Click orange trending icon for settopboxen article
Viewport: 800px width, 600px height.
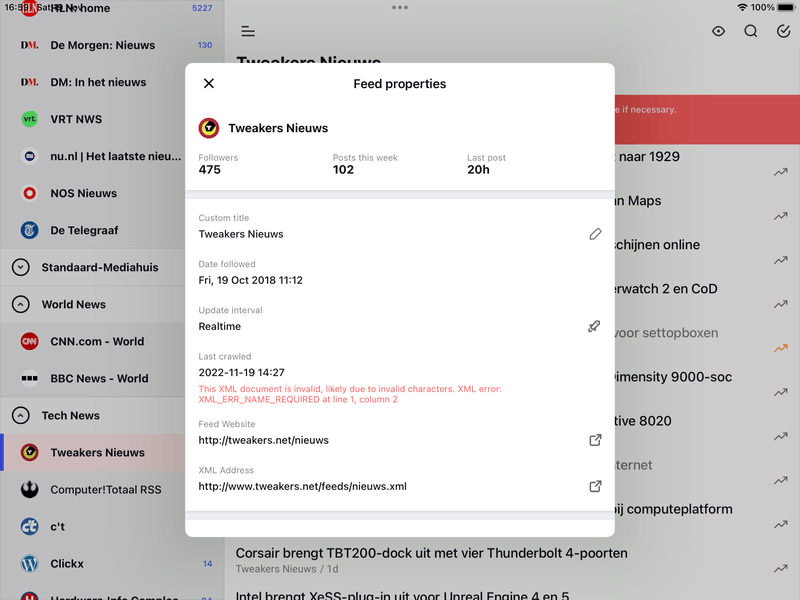[x=781, y=348]
